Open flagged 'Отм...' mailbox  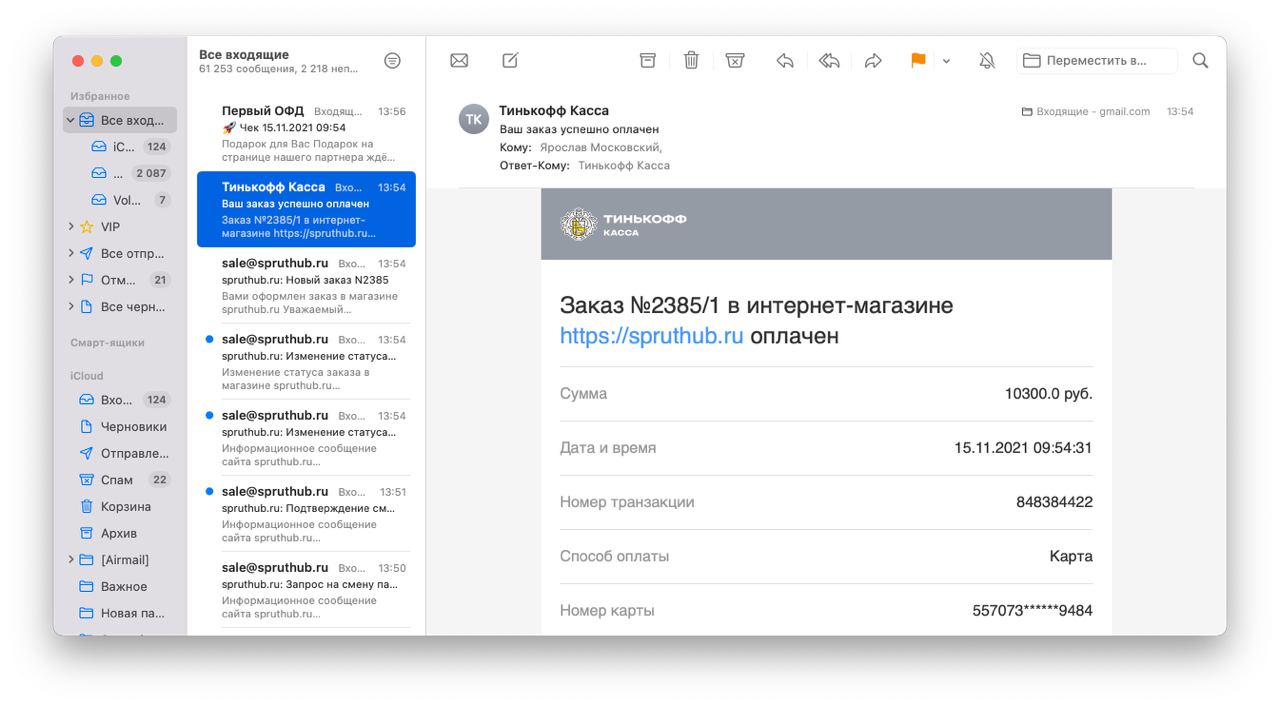tap(124, 280)
